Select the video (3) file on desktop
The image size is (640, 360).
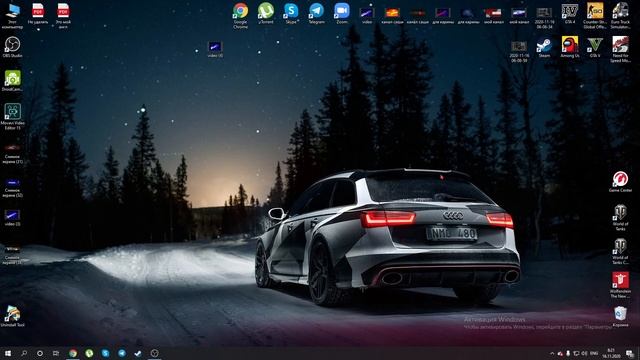pos(12,218)
